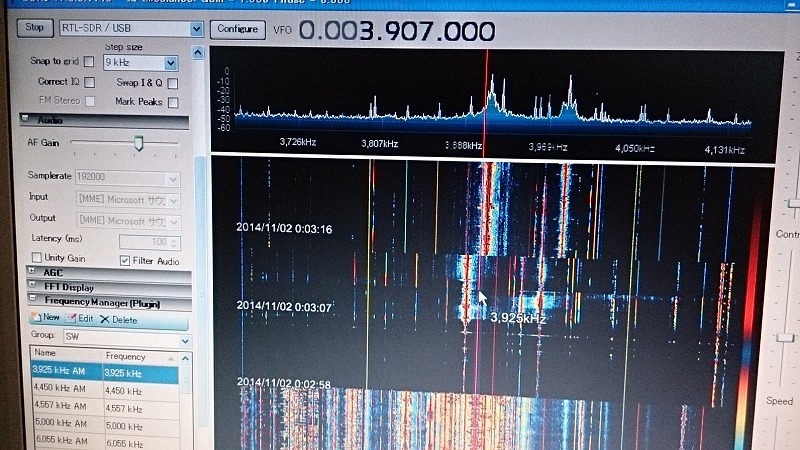The height and width of the screenshot is (450, 800).
Task: Click the Configure button
Action: coord(238,29)
